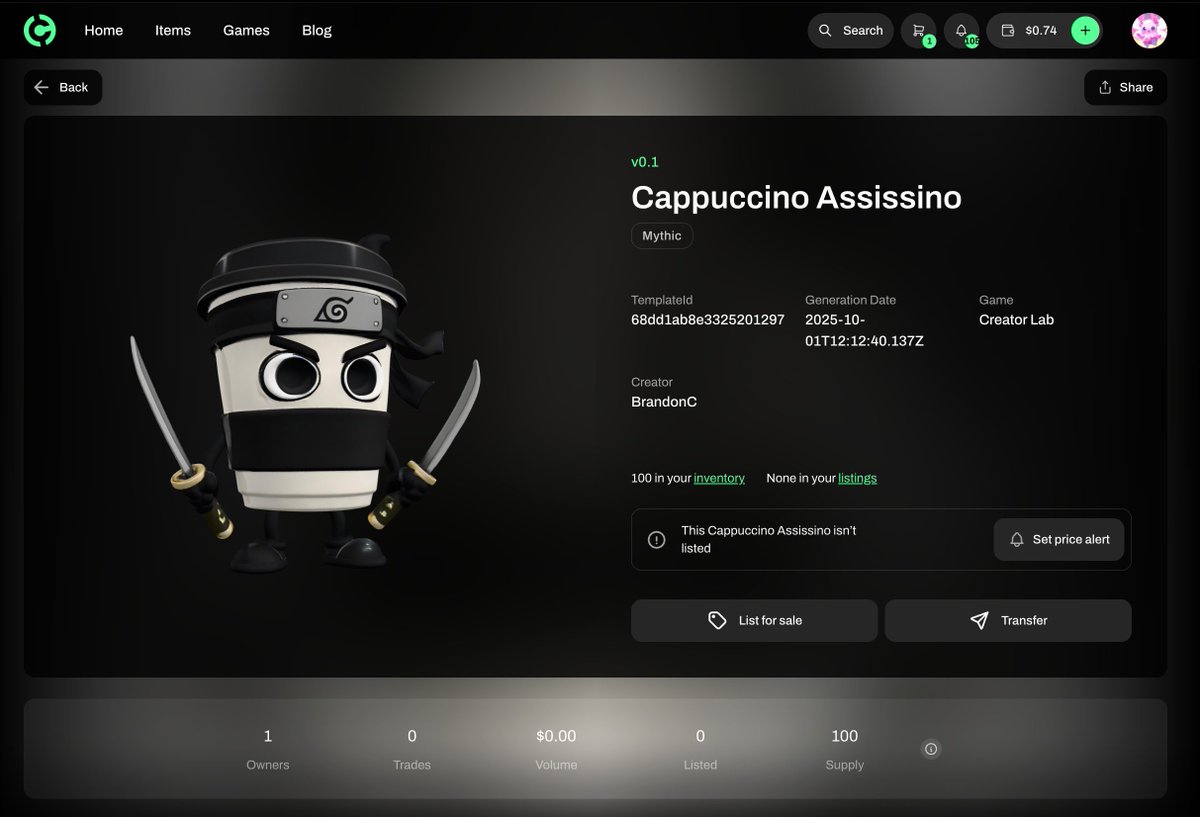Open the Items menu
The image size is (1200, 817).
point(173,30)
